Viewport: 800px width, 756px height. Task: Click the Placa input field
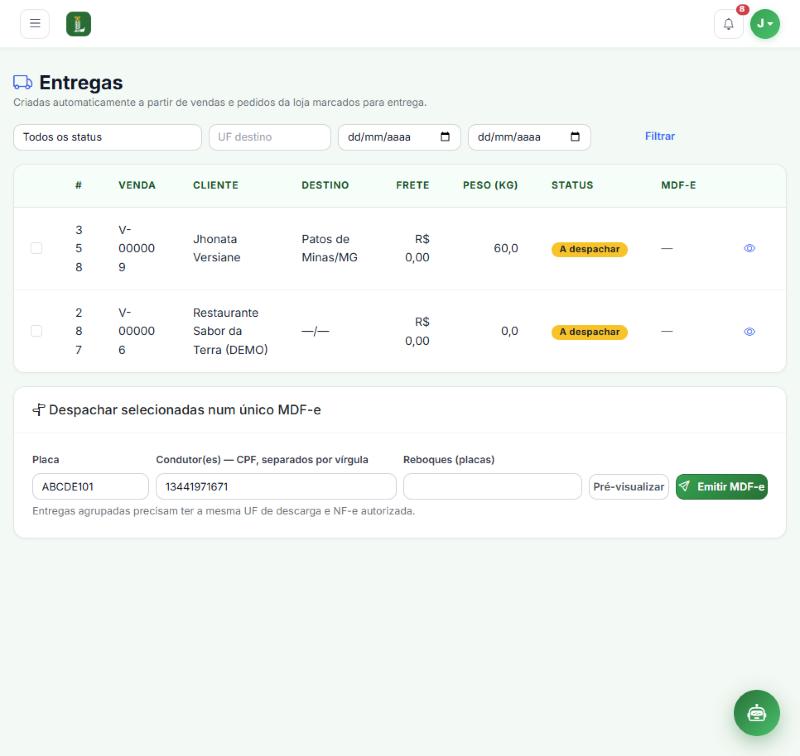pos(90,487)
